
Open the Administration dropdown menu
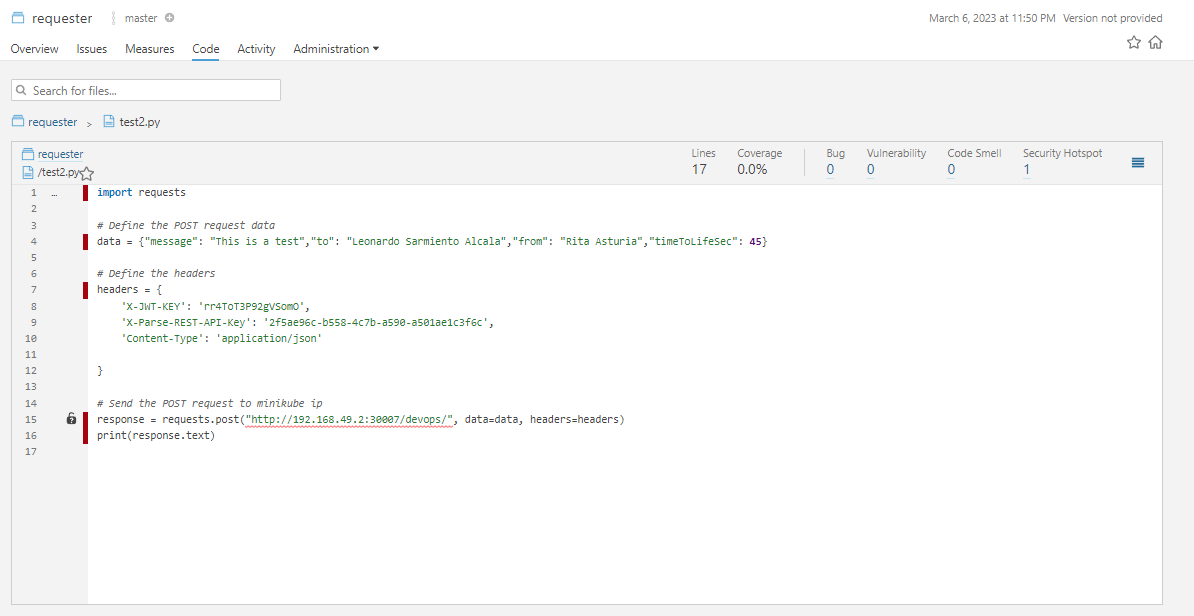336,48
